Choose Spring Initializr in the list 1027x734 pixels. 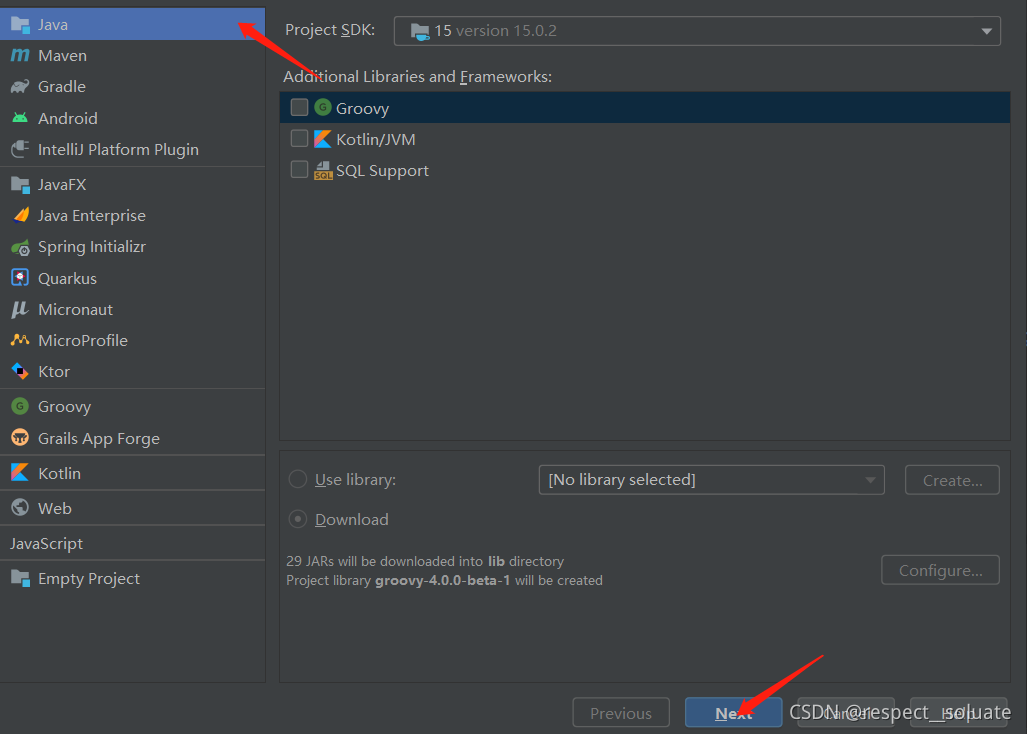point(132,247)
